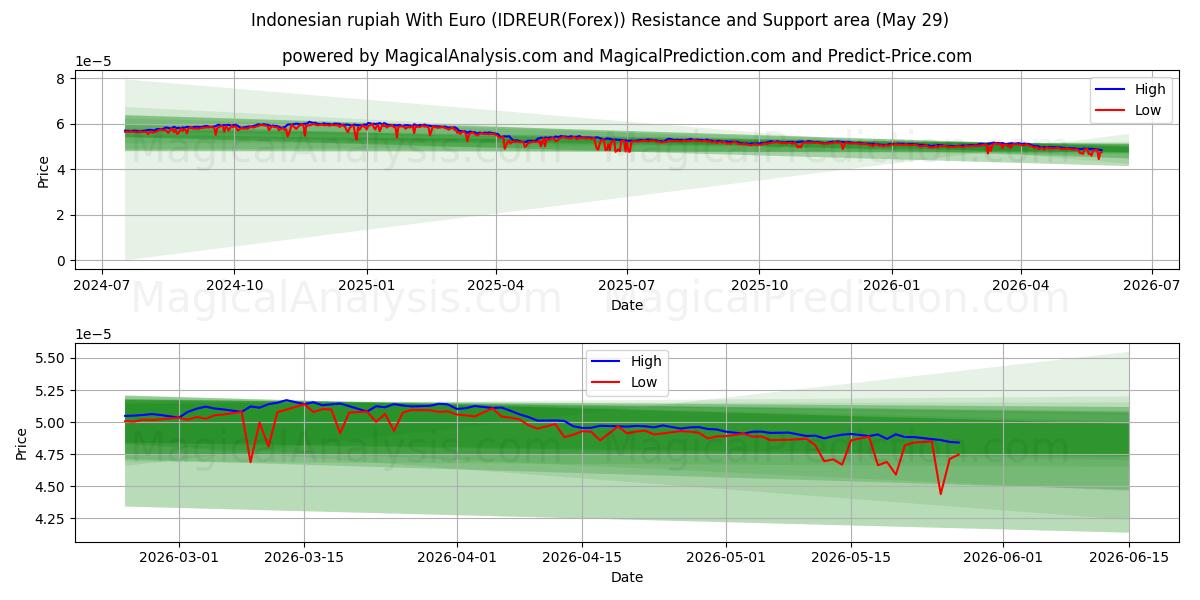Click the '4.50' price tick label
The width and height of the screenshot is (1200, 600).
[51, 487]
